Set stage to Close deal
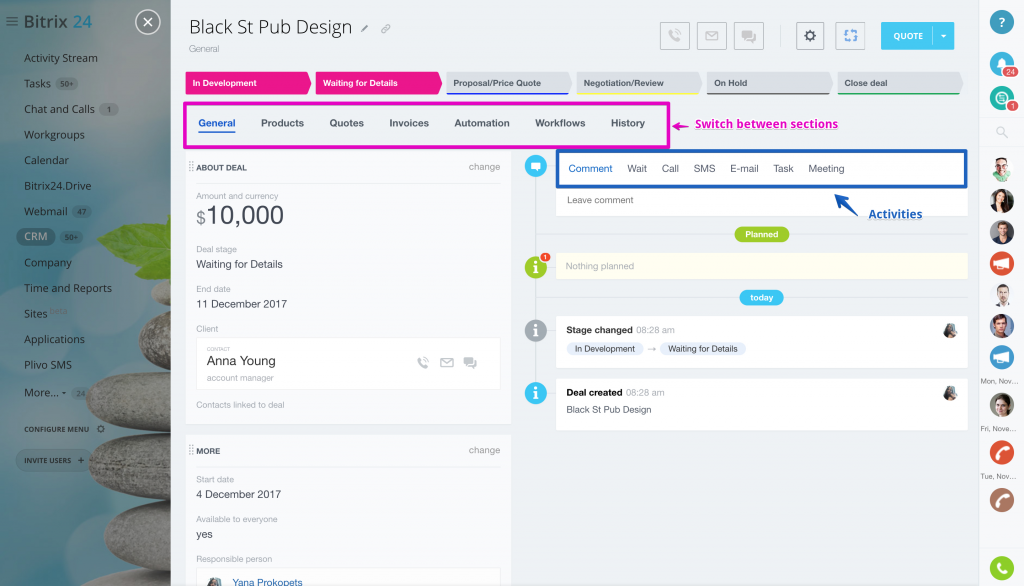The width and height of the screenshot is (1024, 586). (900, 83)
